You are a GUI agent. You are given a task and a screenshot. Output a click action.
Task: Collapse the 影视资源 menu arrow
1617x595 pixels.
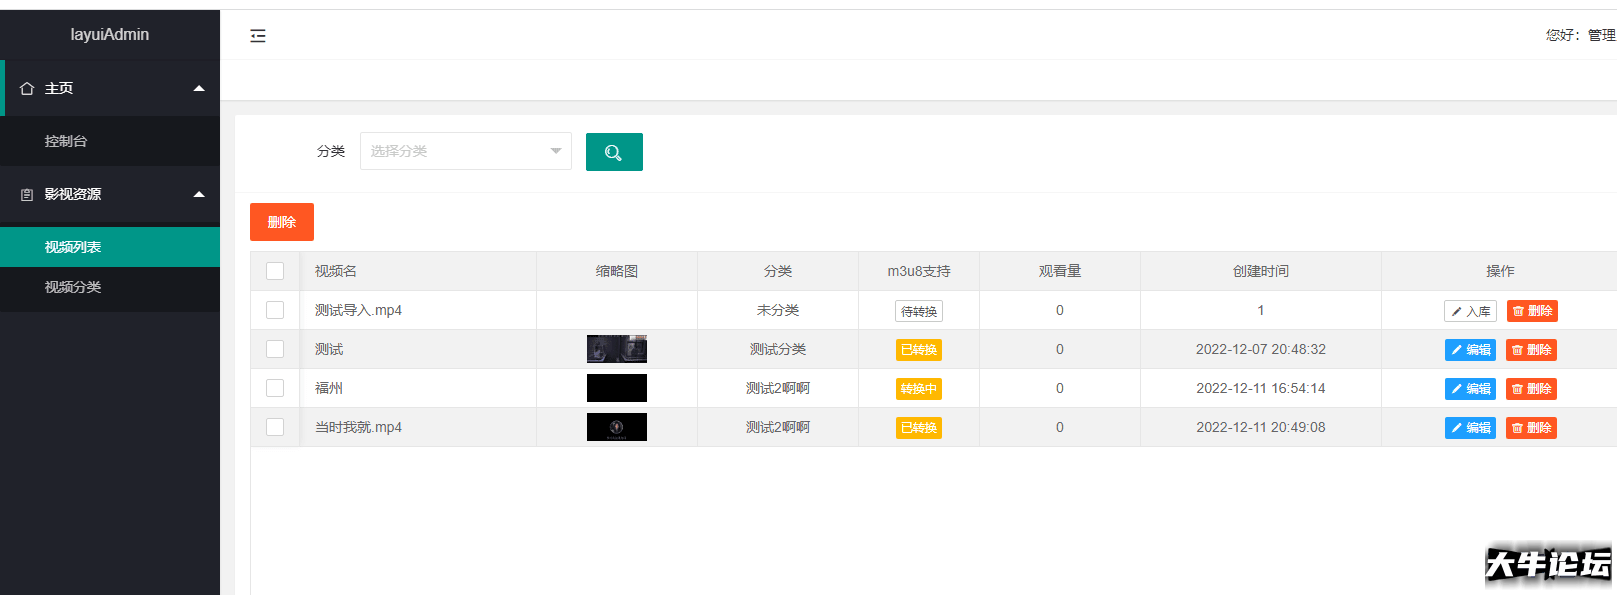click(x=199, y=194)
